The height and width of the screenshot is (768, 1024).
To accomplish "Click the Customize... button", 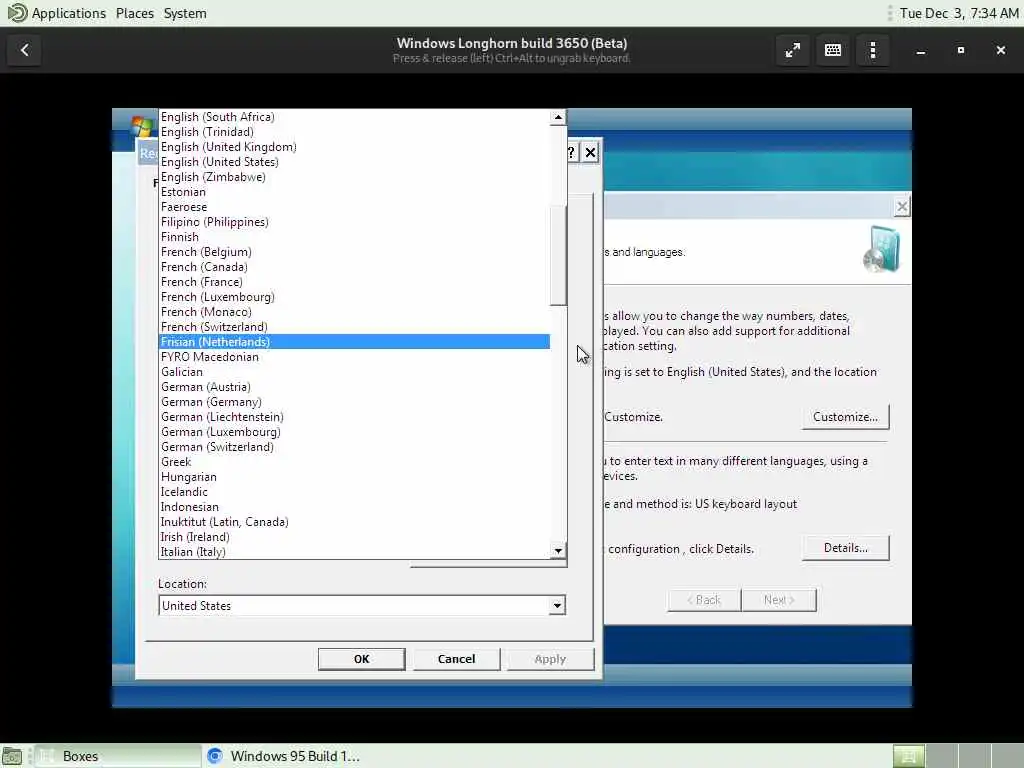I will (x=845, y=417).
